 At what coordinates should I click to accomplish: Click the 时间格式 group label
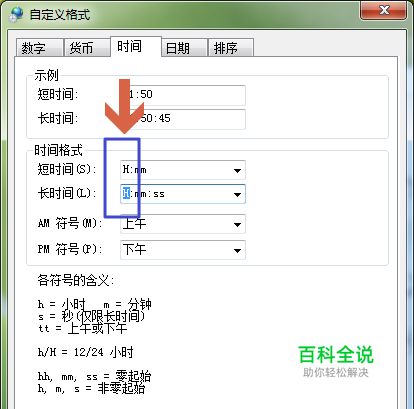(59, 150)
